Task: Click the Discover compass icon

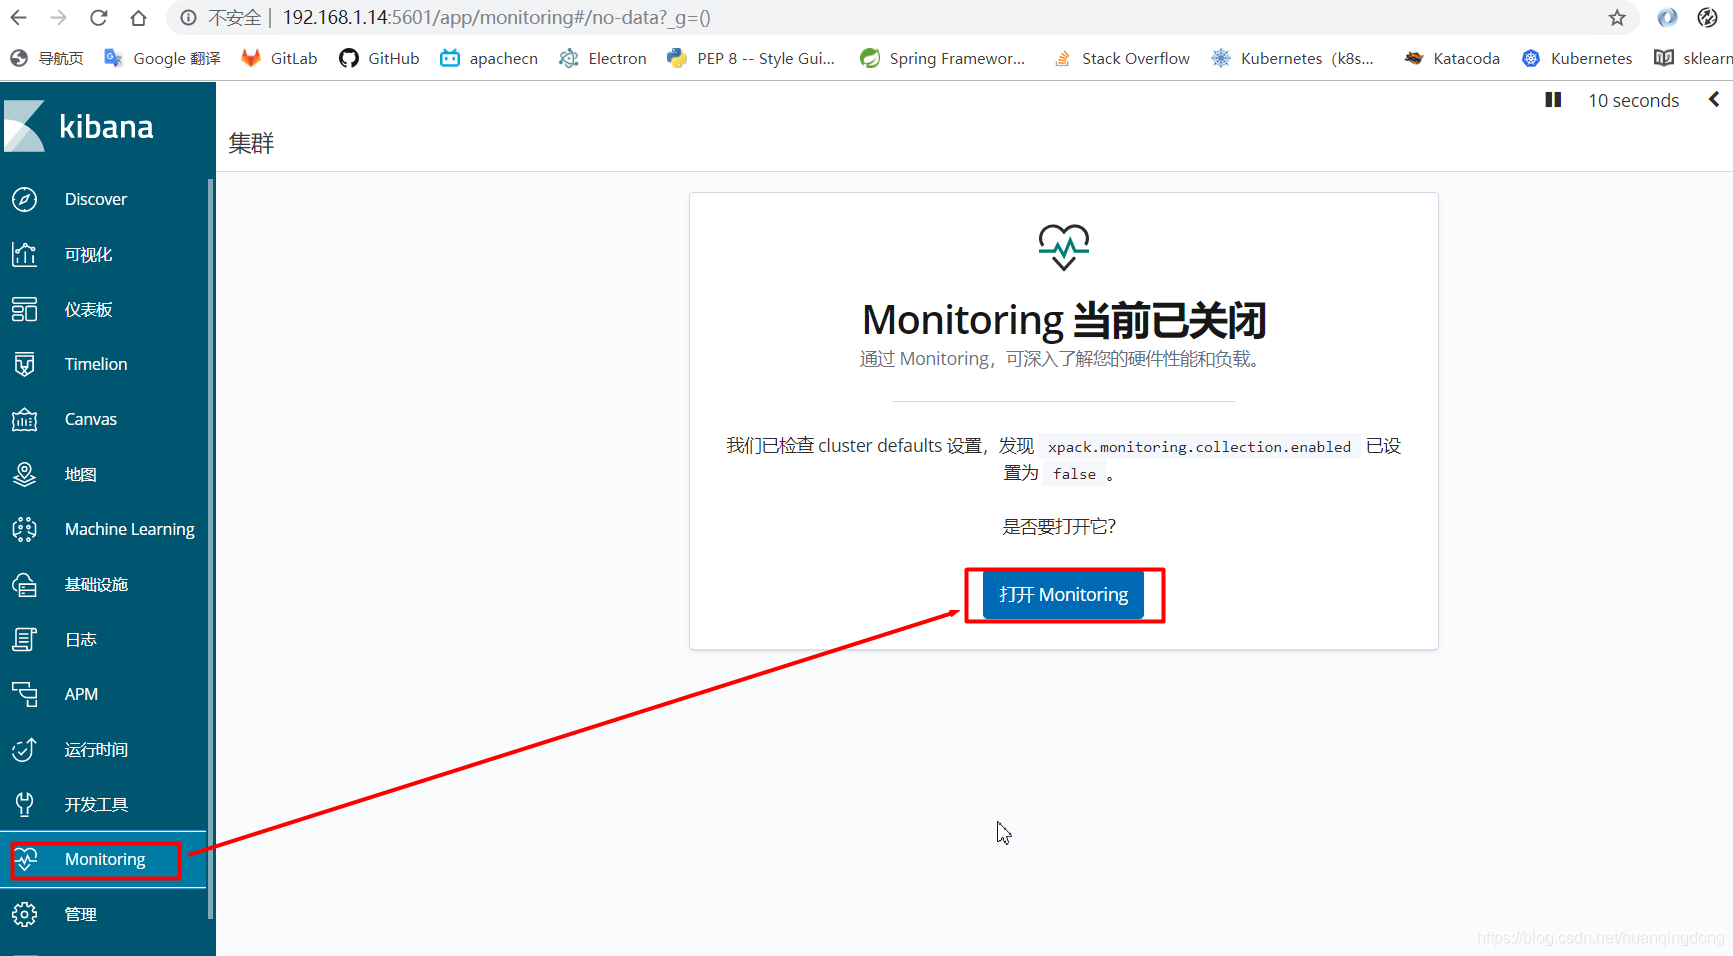Action: [x=24, y=199]
